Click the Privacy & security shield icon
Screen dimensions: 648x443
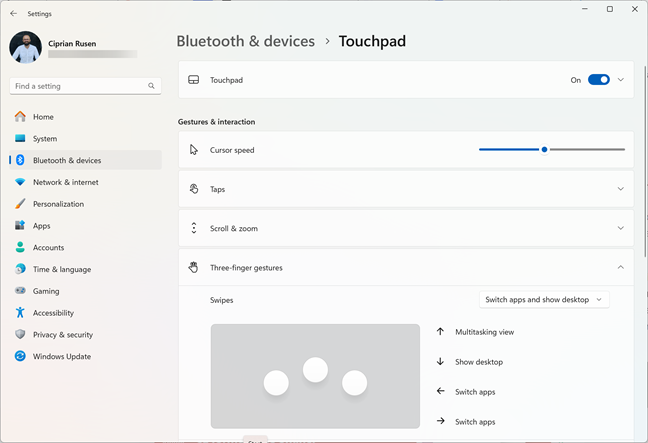tap(20, 334)
